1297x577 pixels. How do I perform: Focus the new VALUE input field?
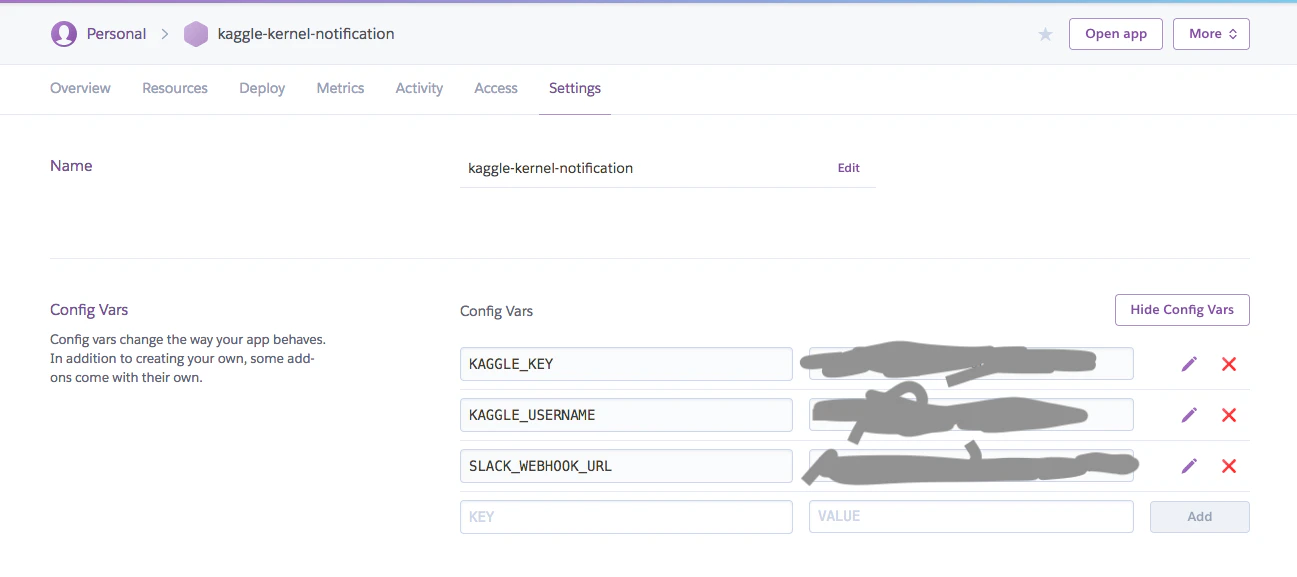pyautogui.click(x=971, y=517)
